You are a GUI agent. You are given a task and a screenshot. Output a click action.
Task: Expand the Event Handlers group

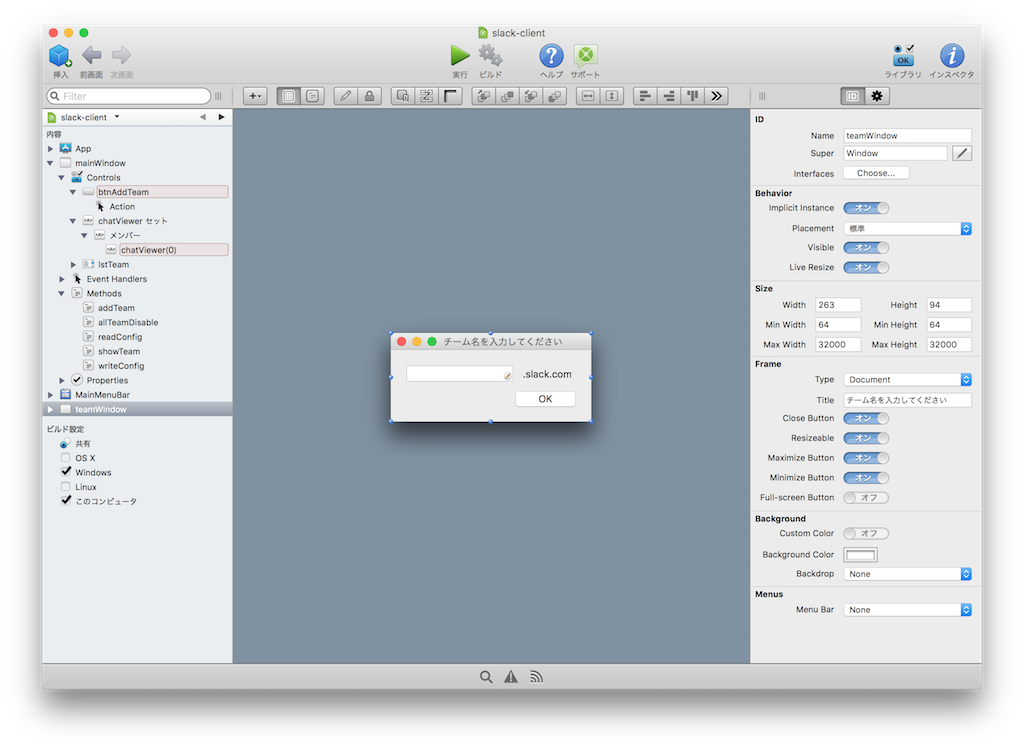pyautogui.click(x=62, y=279)
